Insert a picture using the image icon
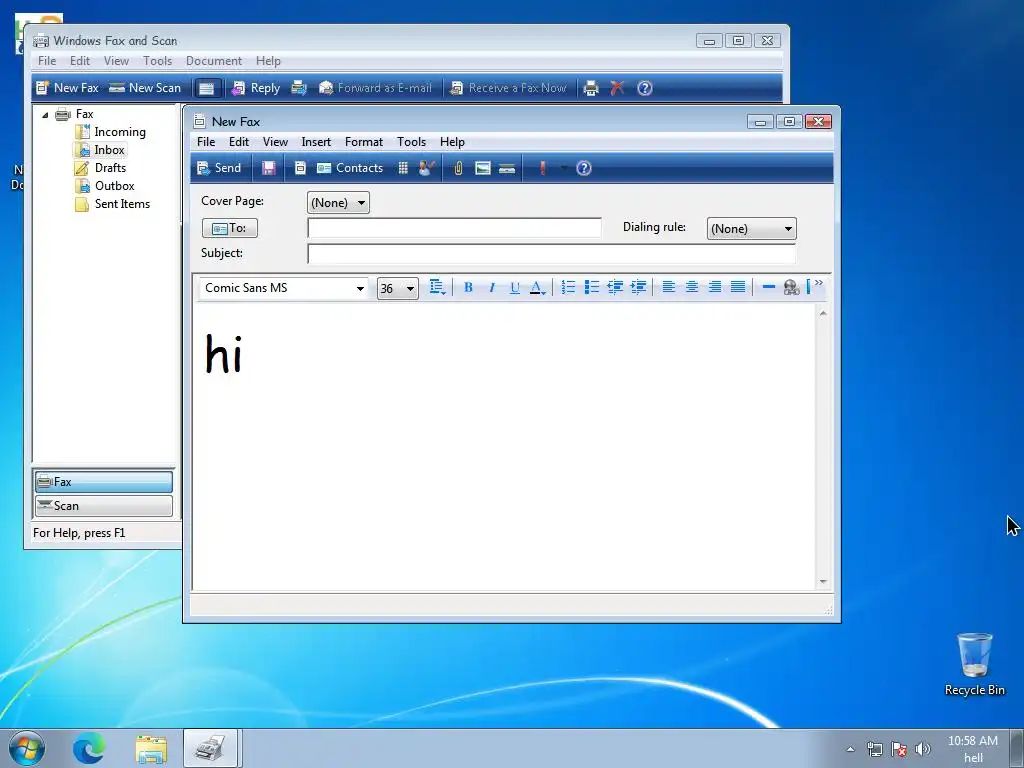The width and height of the screenshot is (1024, 768). pyautogui.click(x=483, y=168)
